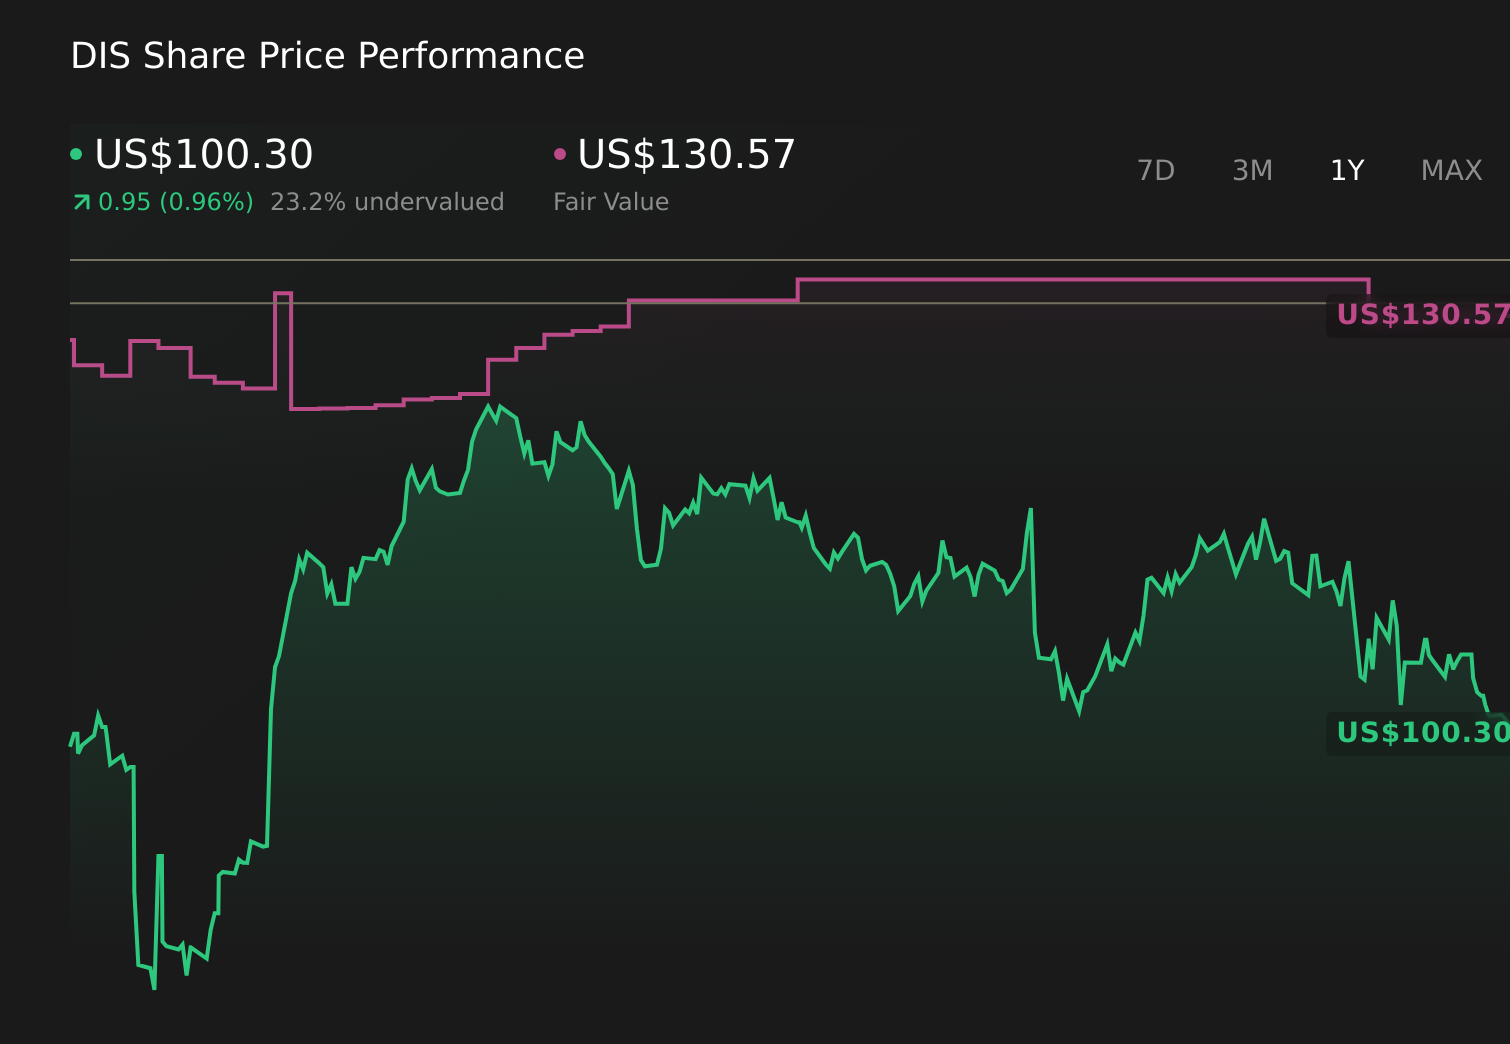
Task: Switch to the 3M time range
Action: (x=1251, y=170)
